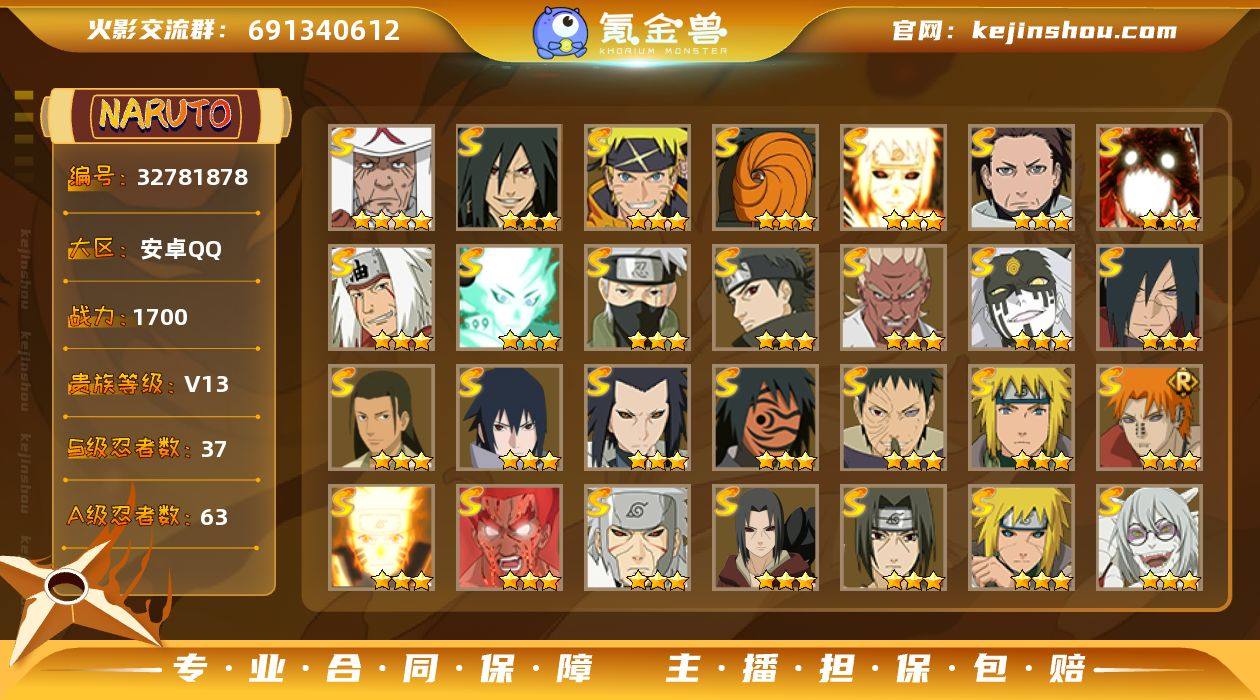
Task: Select the Raikage dark-skinned portrait
Action: click(893, 297)
